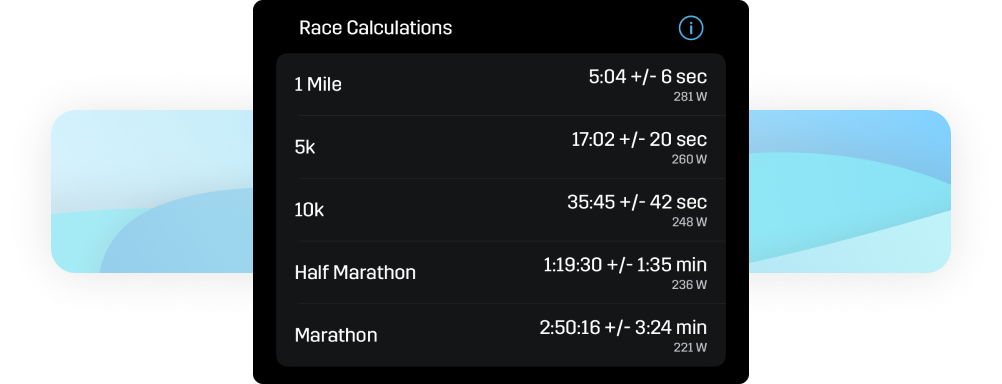Click the 236 W power value
Image resolution: width=1002 pixels, height=384 pixels.
click(690, 285)
